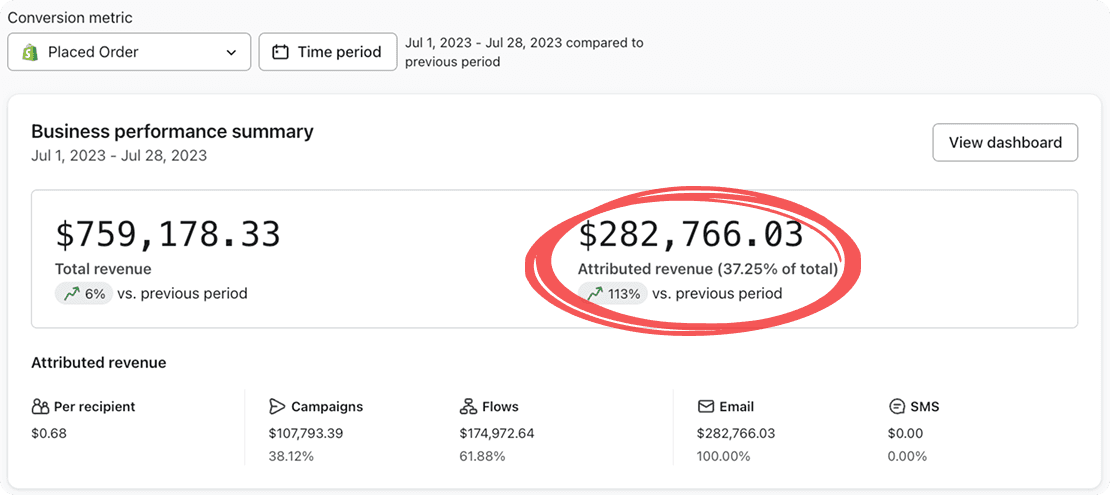Viewport: 1110px width, 495px height.
Task: Click the 113% upward trend badge
Action: [612, 293]
